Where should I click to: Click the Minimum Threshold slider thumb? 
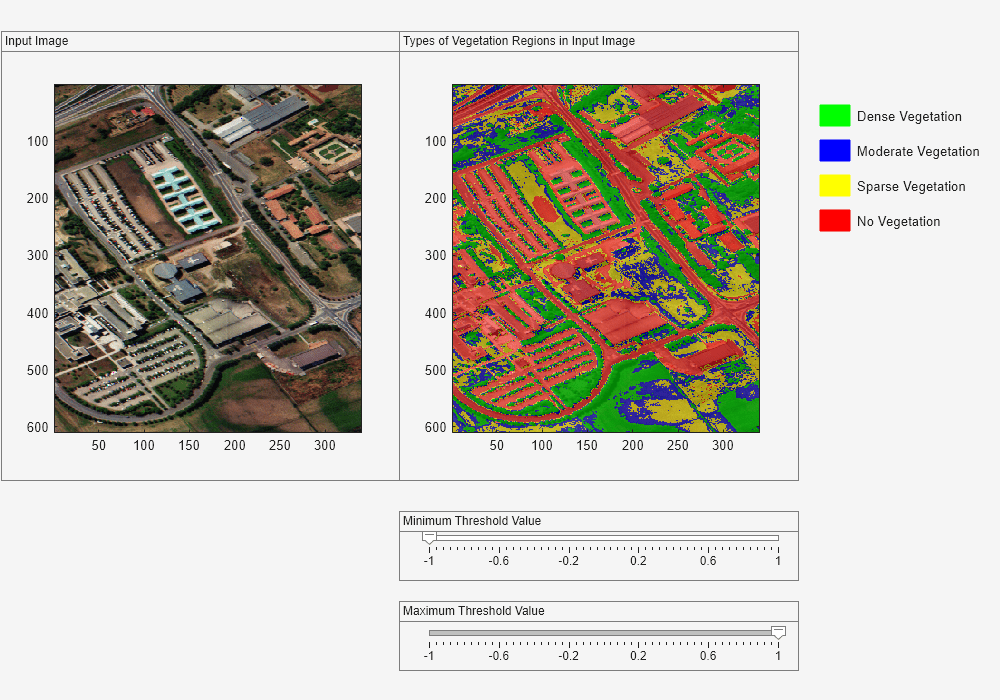pos(430,537)
